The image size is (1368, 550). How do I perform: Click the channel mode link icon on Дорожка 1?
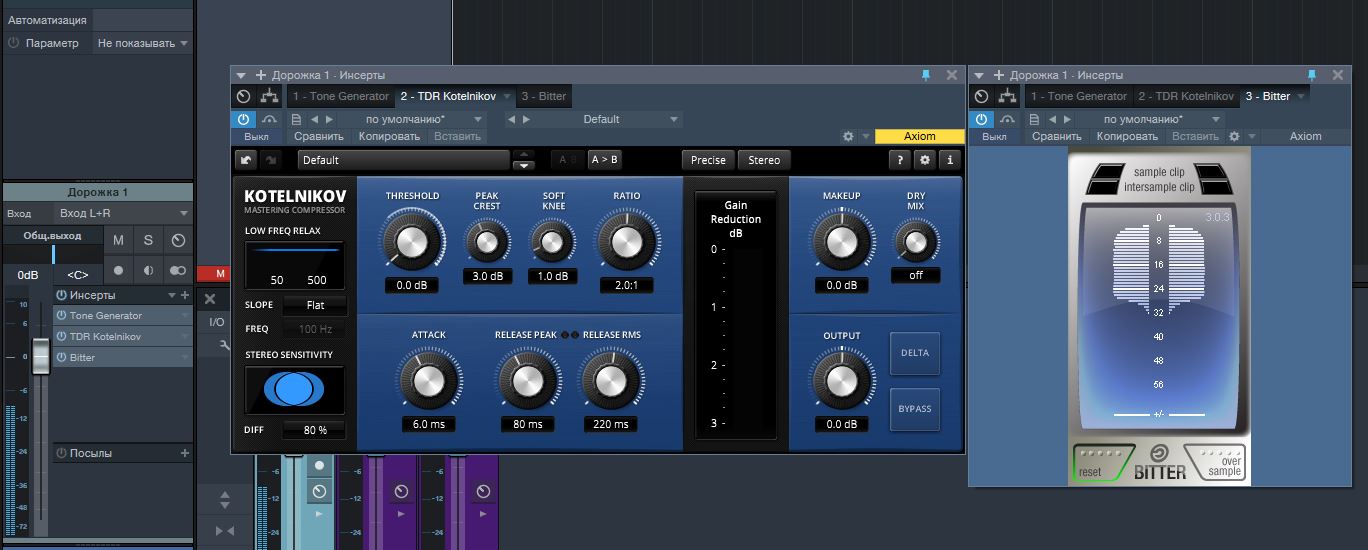(x=178, y=270)
